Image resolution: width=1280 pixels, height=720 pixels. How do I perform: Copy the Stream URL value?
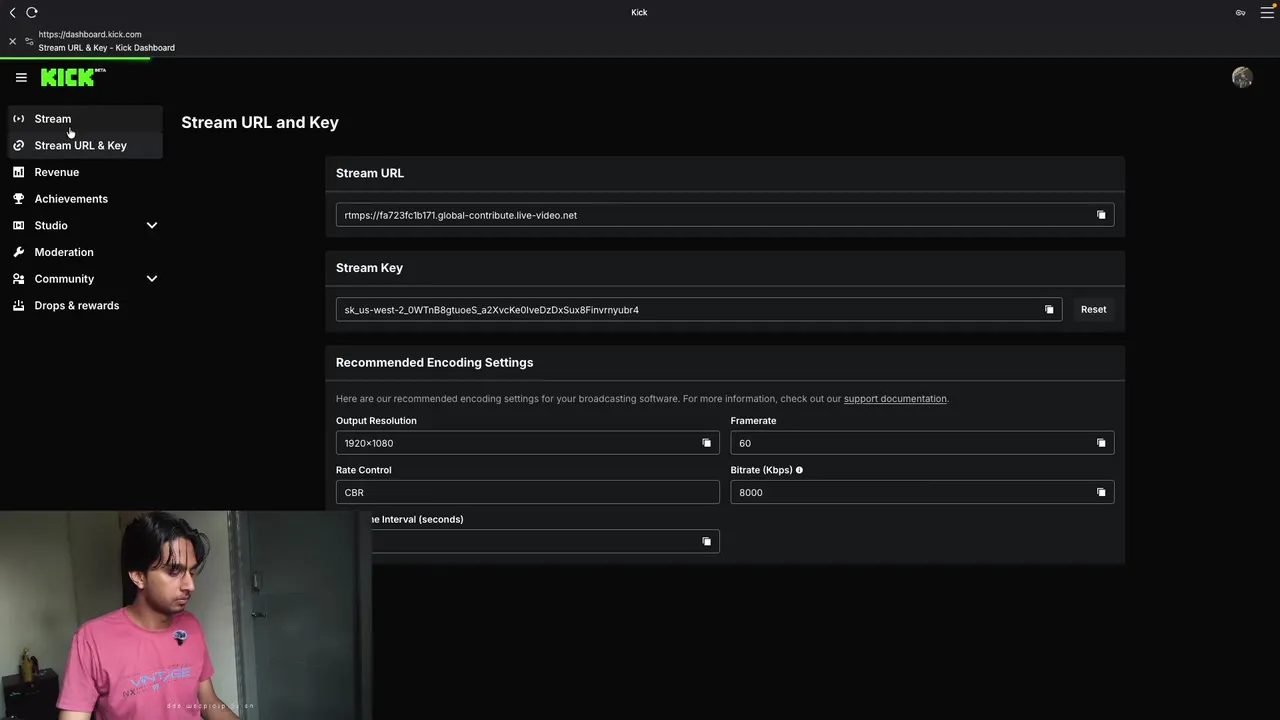(x=1101, y=215)
